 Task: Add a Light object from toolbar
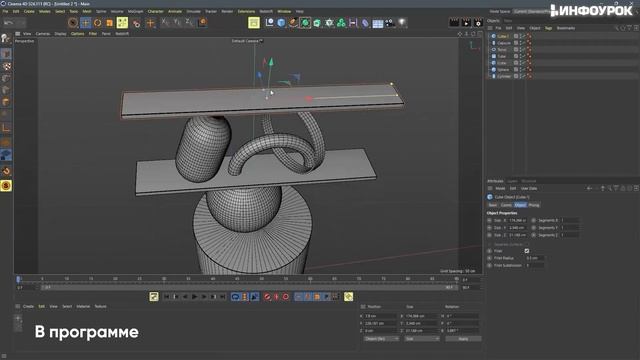402,23
